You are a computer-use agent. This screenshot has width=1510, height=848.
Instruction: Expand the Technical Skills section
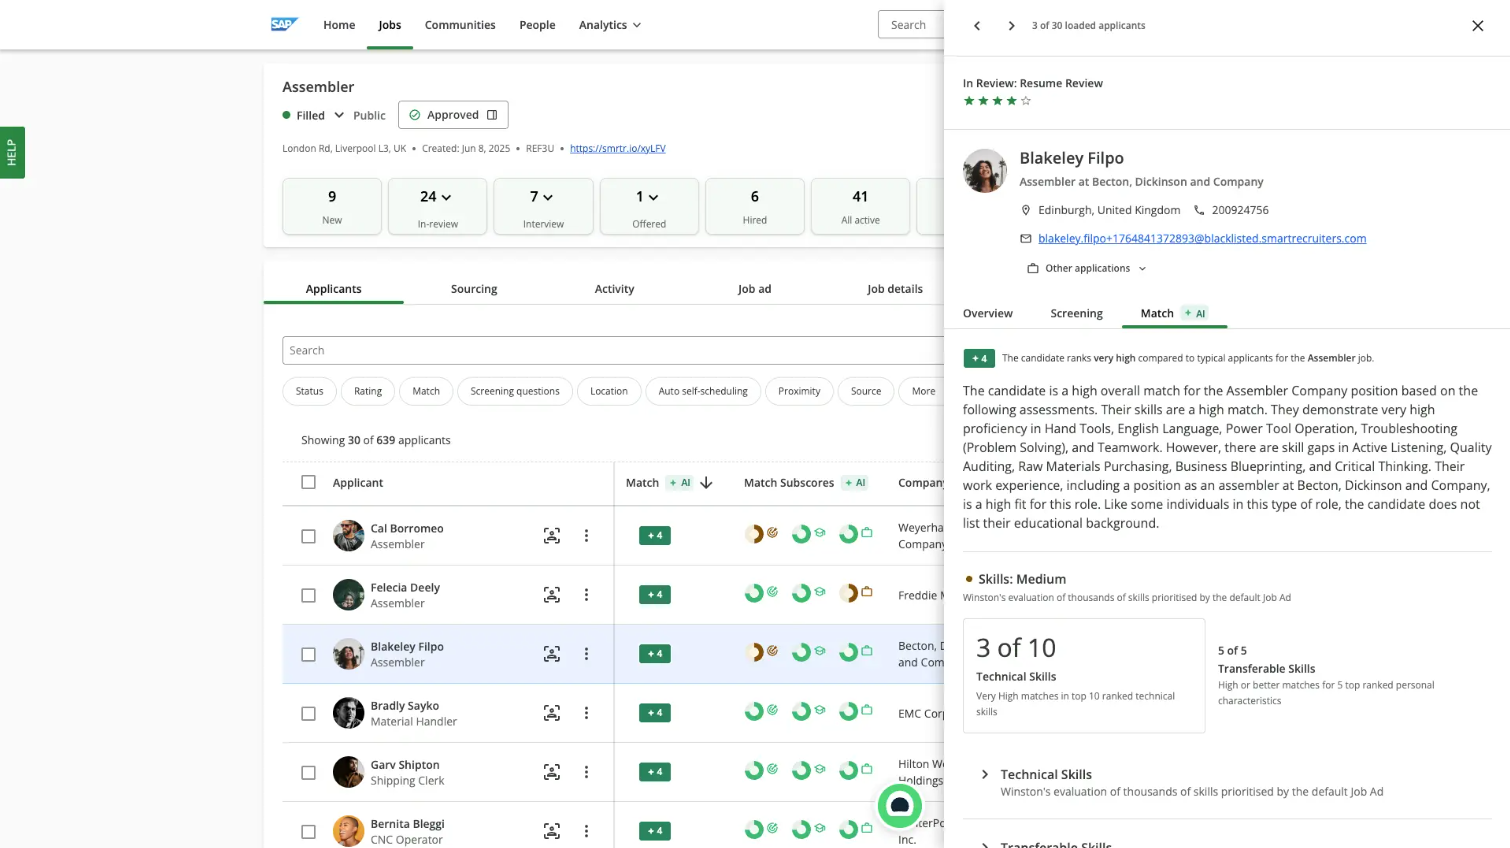click(985, 774)
